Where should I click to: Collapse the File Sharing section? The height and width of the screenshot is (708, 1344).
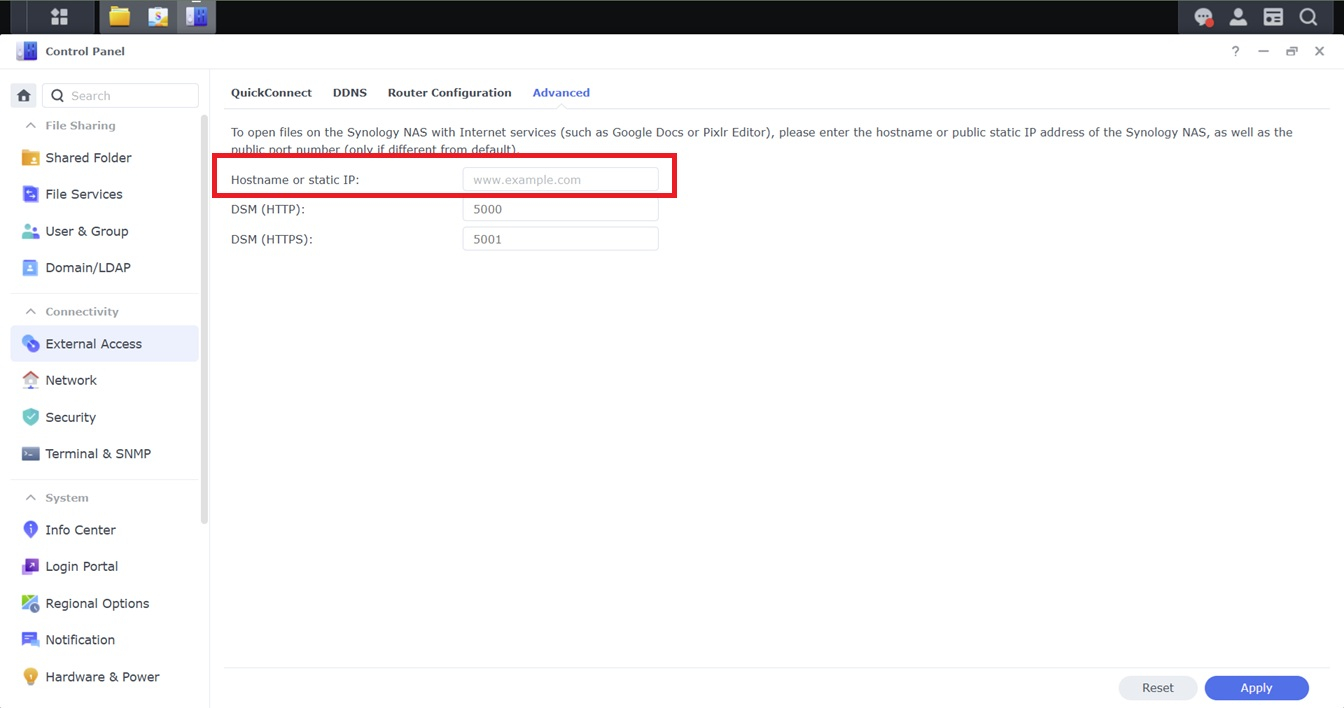(31, 126)
